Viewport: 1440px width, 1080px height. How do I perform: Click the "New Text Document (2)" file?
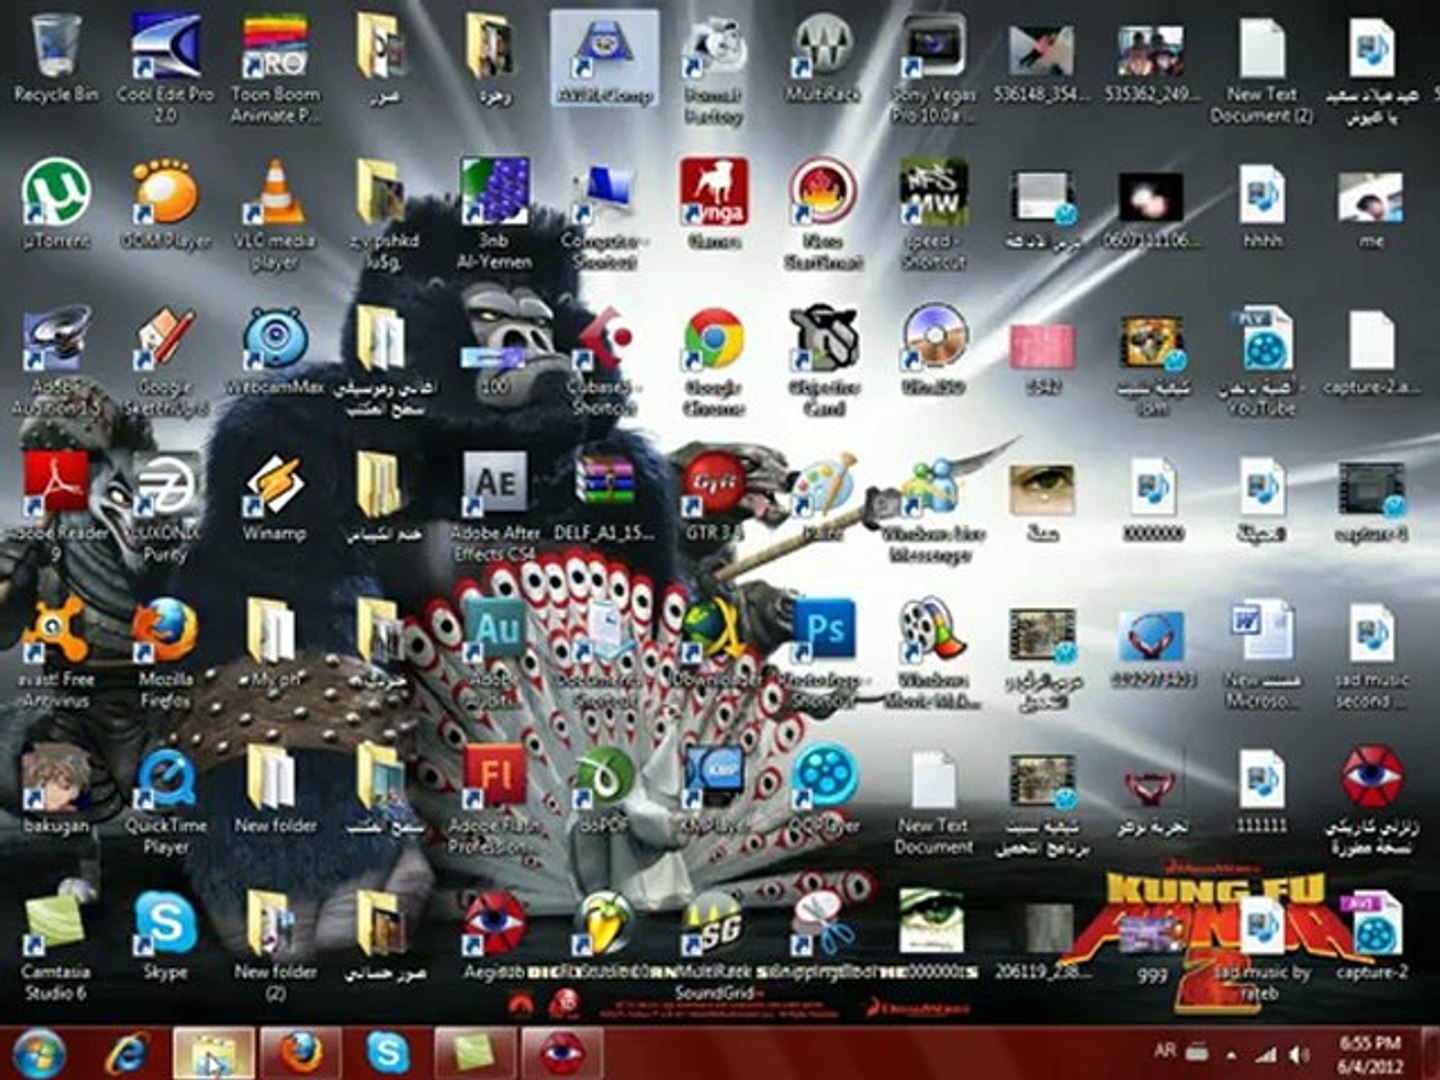(1262, 68)
